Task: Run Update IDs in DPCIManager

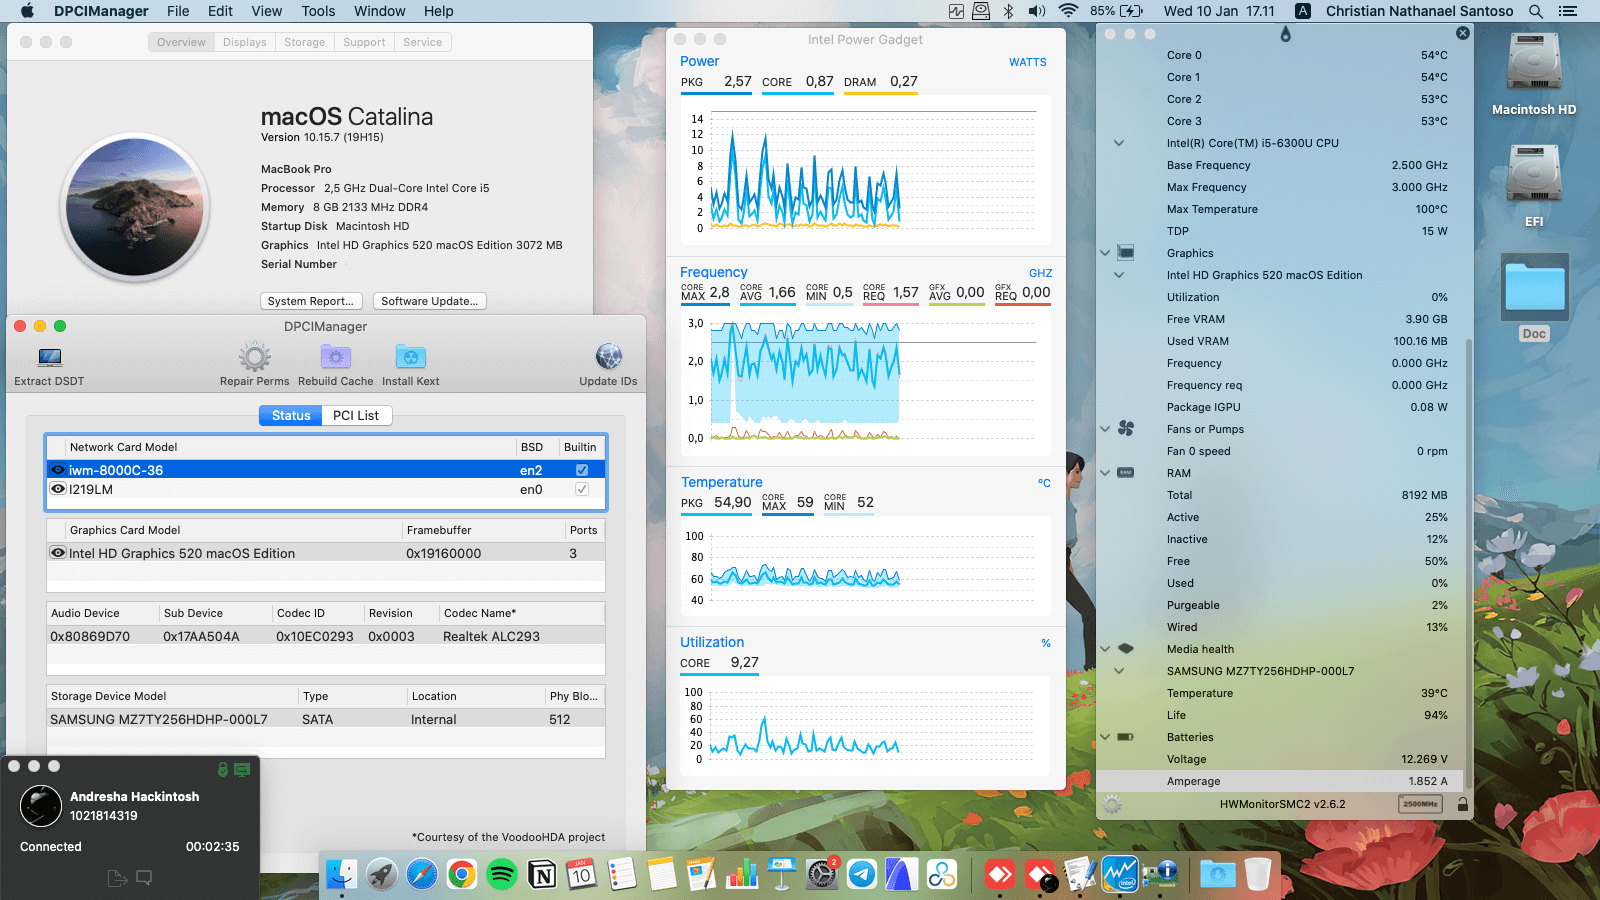Action: pyautogui.click(x=607, y=357)
